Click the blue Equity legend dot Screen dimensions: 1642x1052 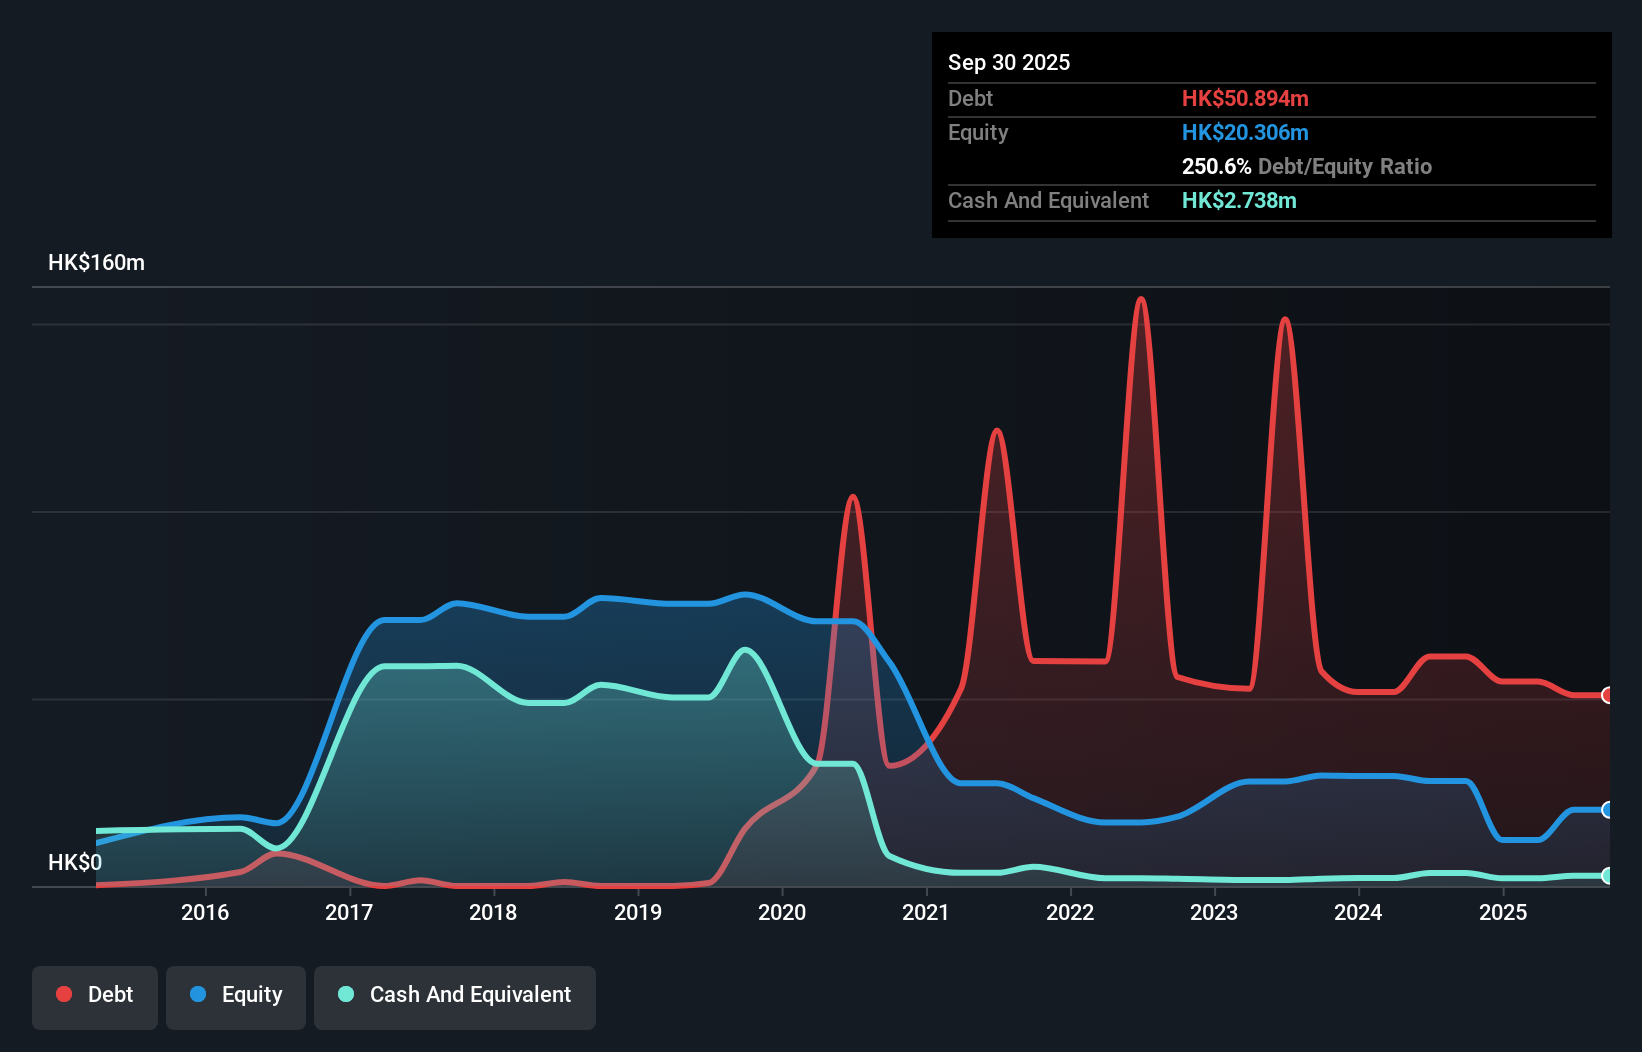click(x=198, y=994)
